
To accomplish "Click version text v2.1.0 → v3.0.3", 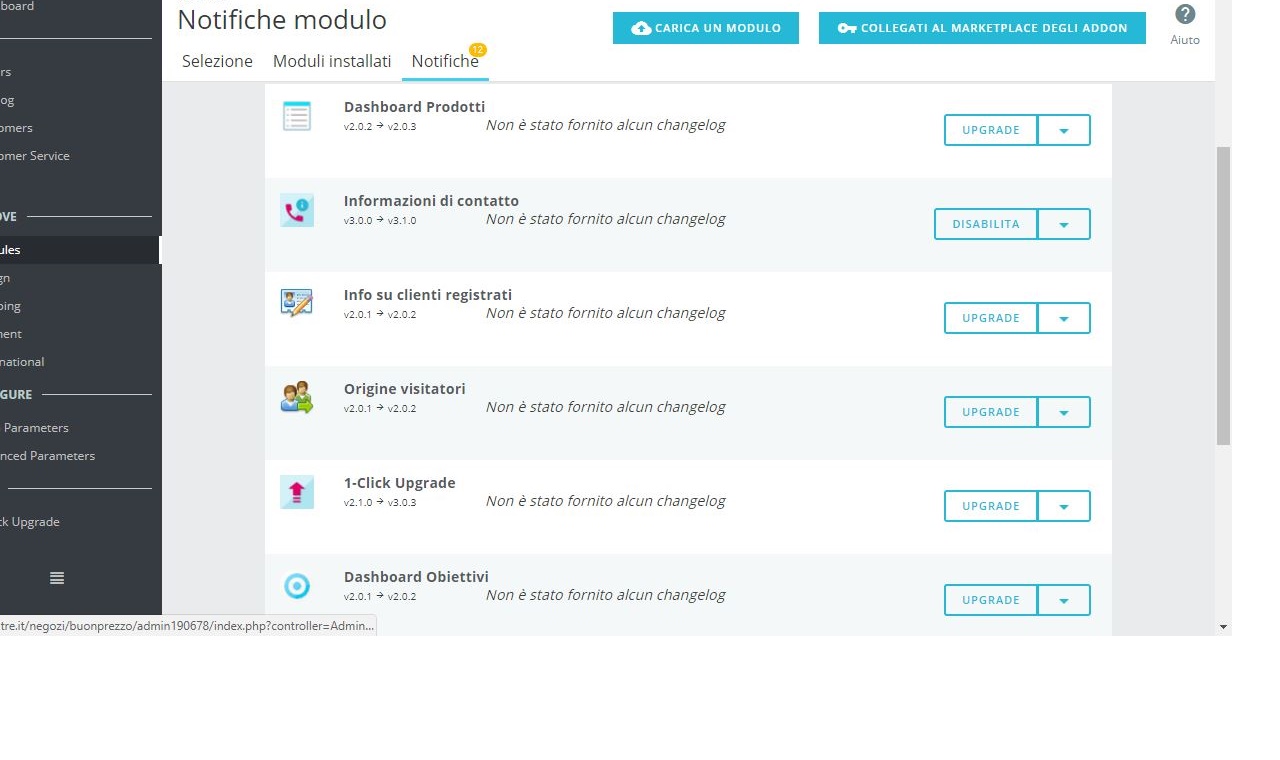I will point(380,502).
